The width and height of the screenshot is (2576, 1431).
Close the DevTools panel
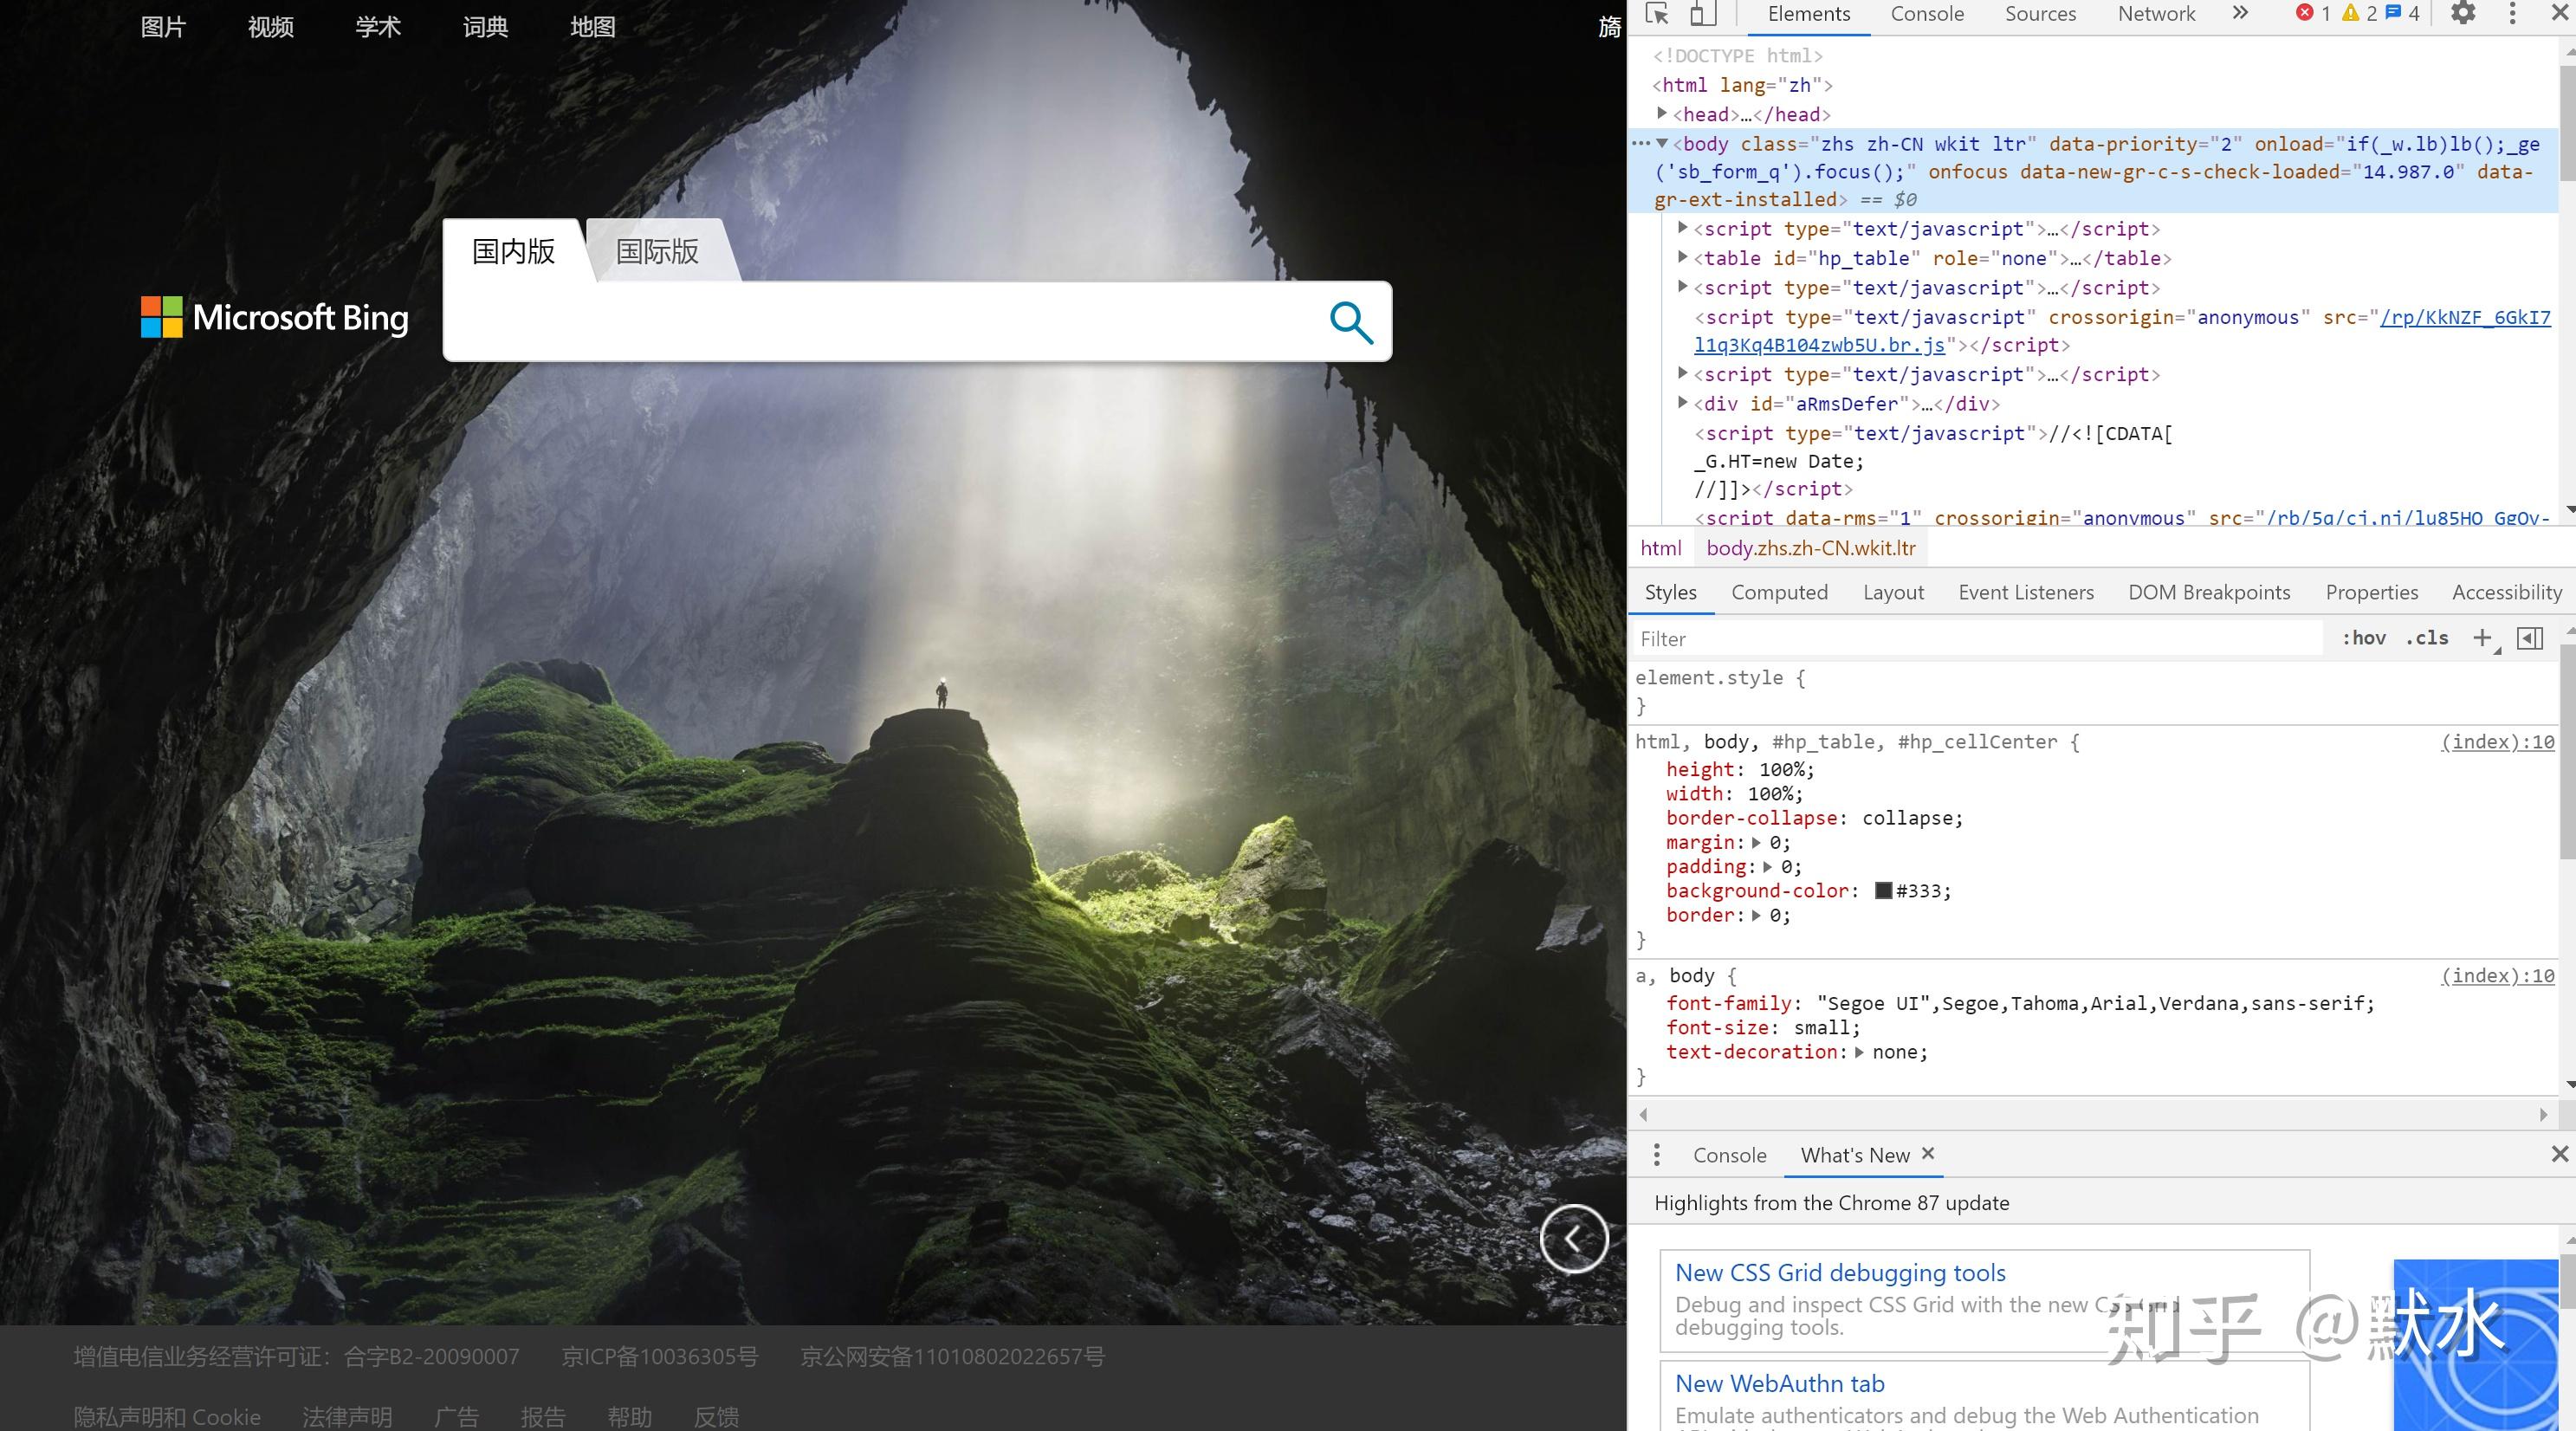(x=2560, y=13)
